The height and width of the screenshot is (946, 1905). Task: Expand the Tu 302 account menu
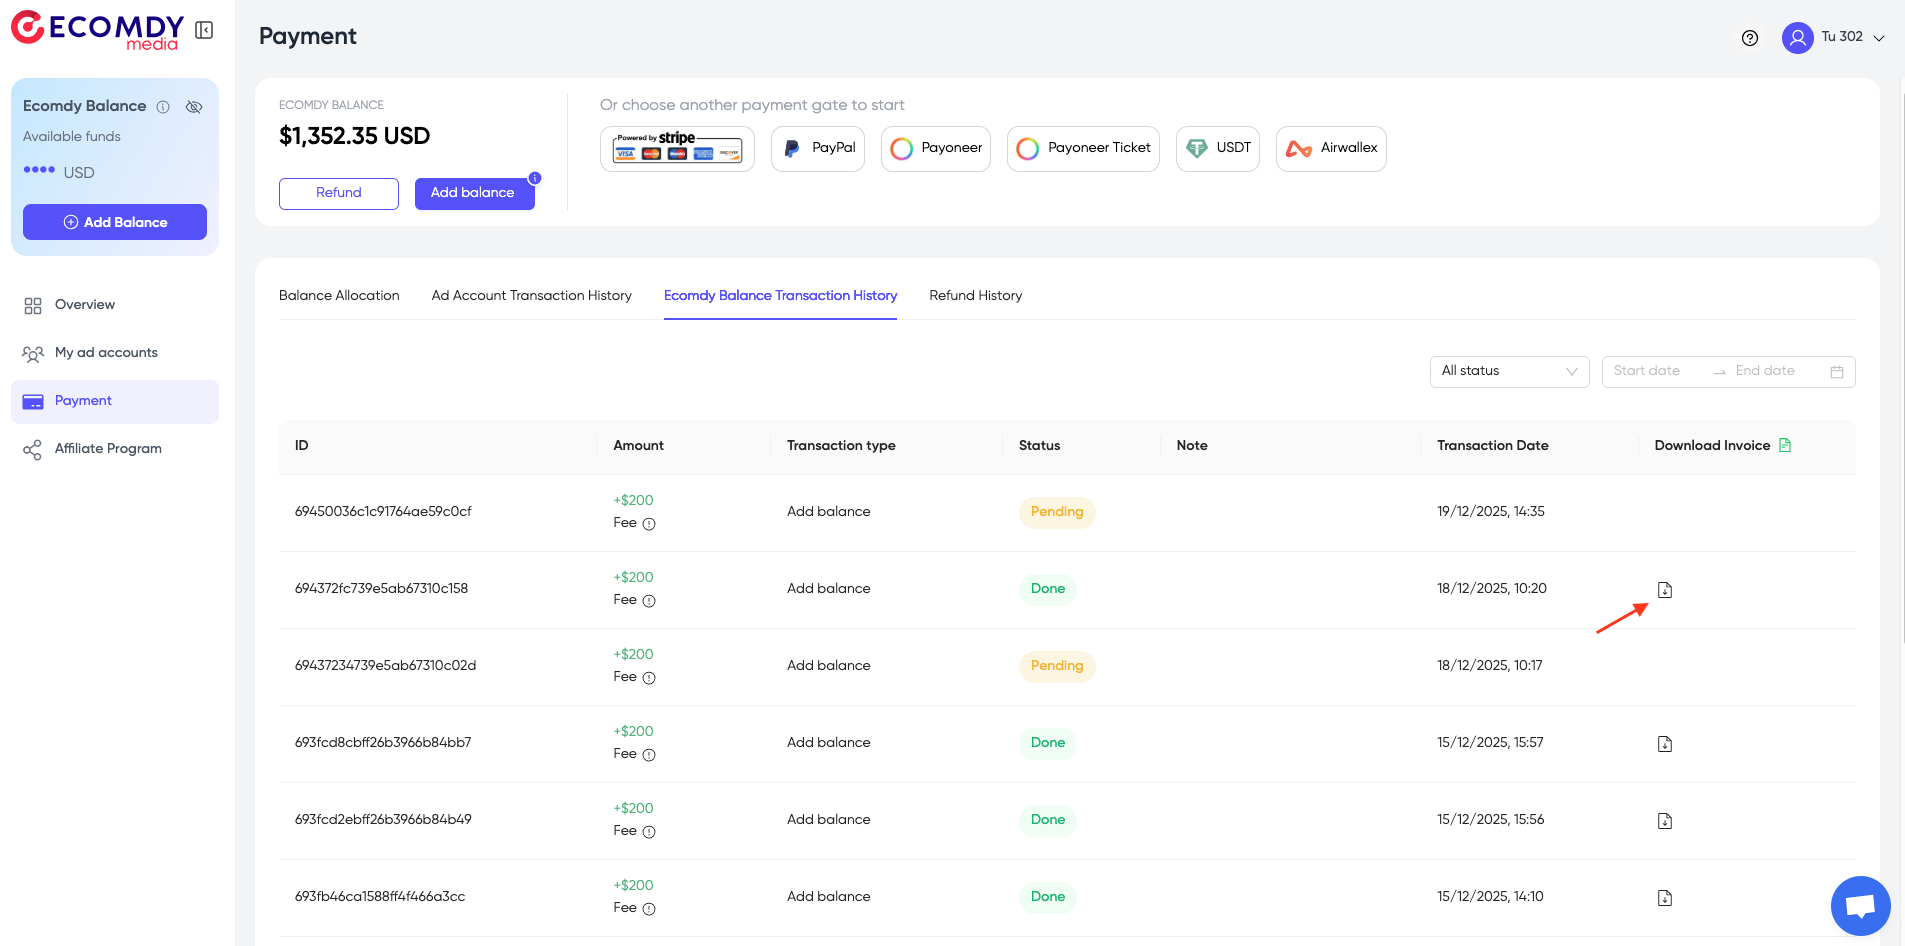point(1843,37)
